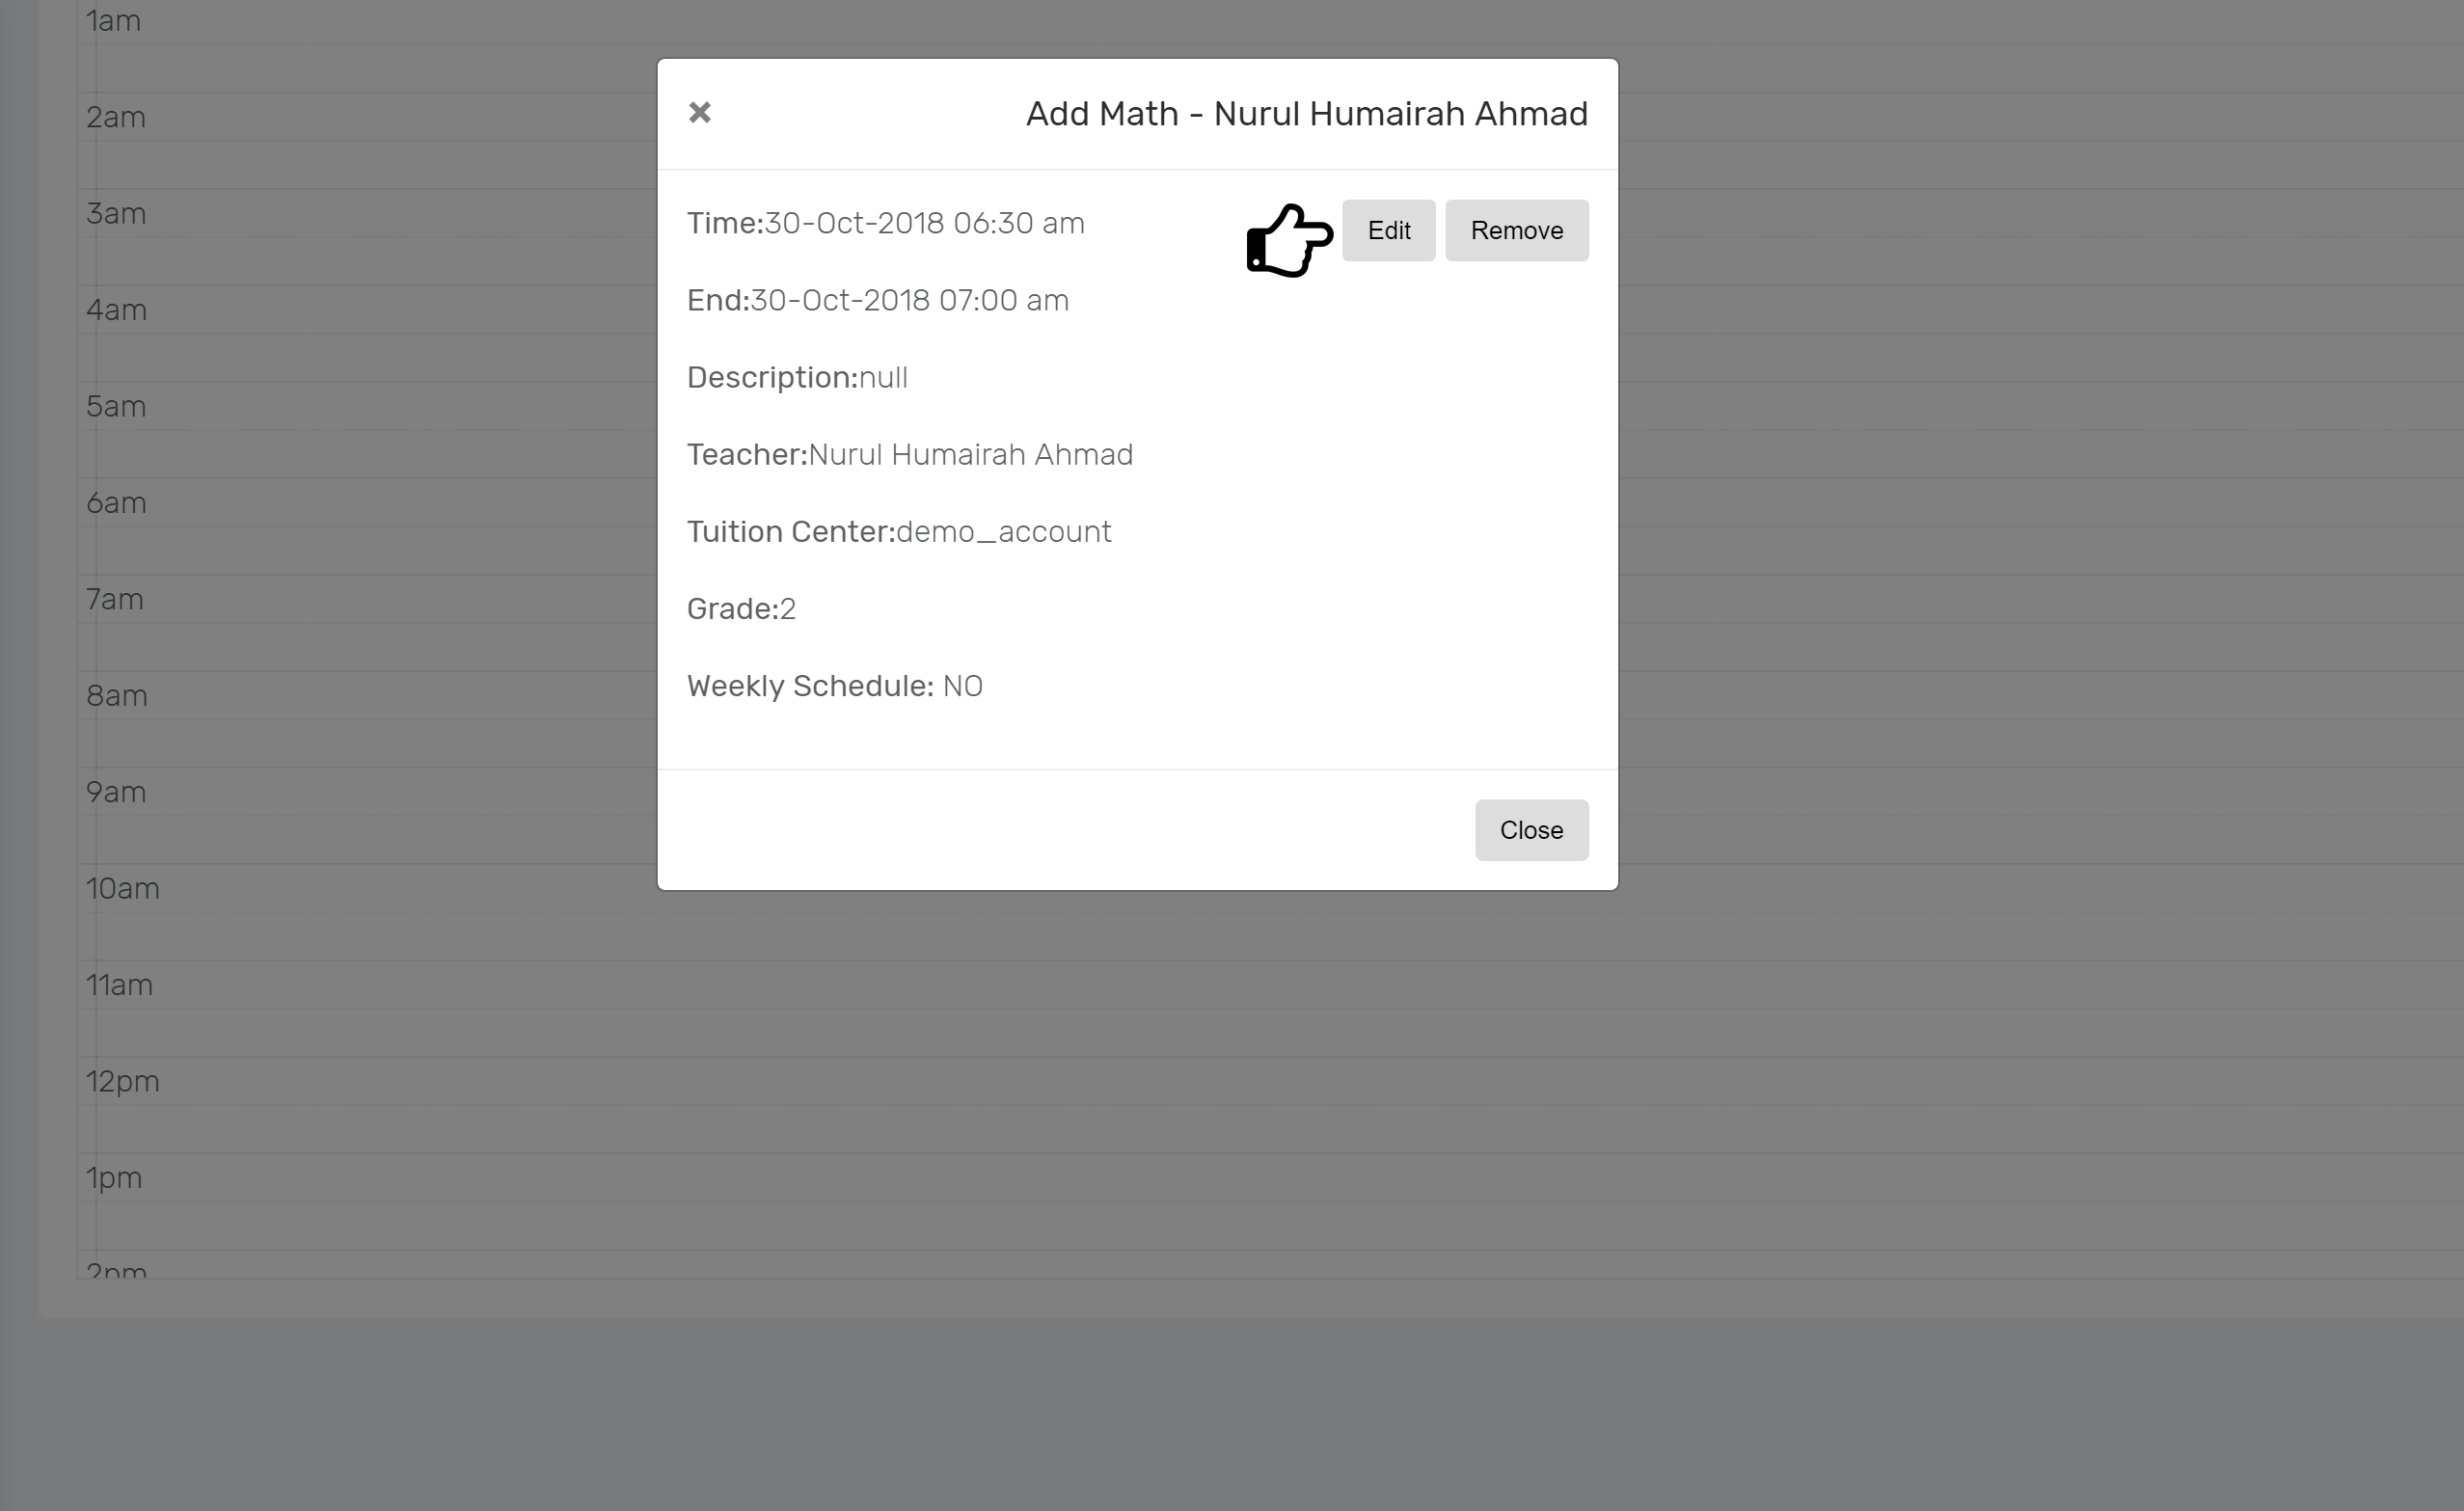Select the 8am time slot label
This screenshot has width=2464, height=1511.
(117, 696)
